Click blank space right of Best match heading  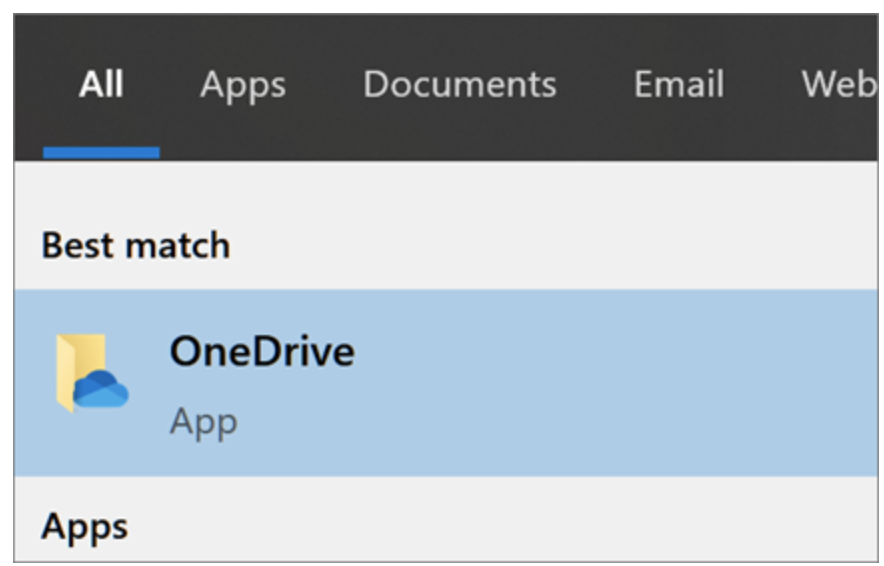pos(550,246)
